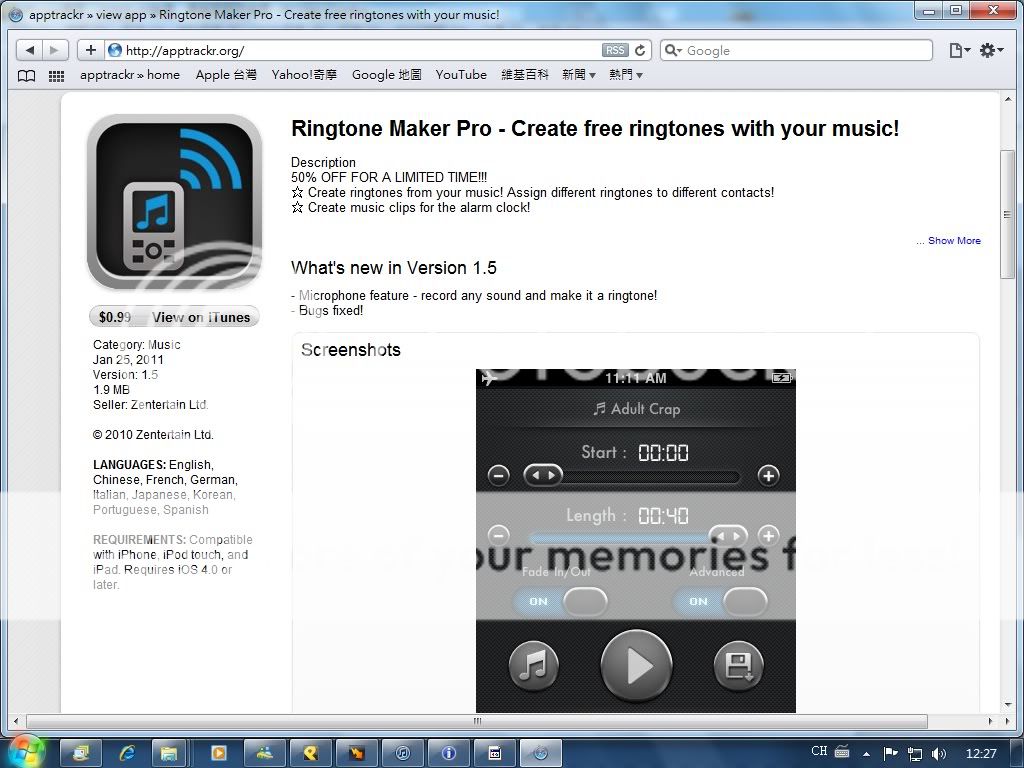The width and height of the screenshot is (1024, 768).
Task: Click the Start time slider handle
Action: [544, 475]
